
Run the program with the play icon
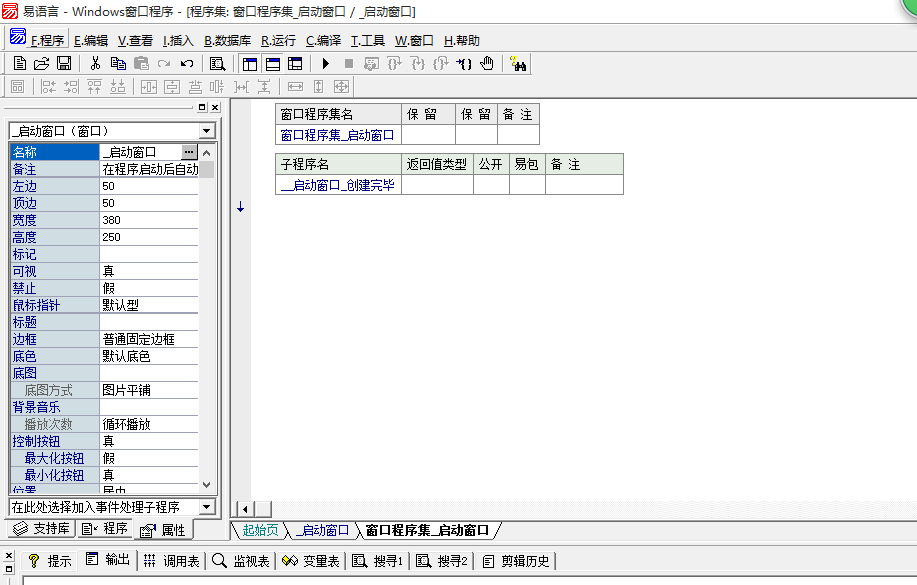click(326, 63)
